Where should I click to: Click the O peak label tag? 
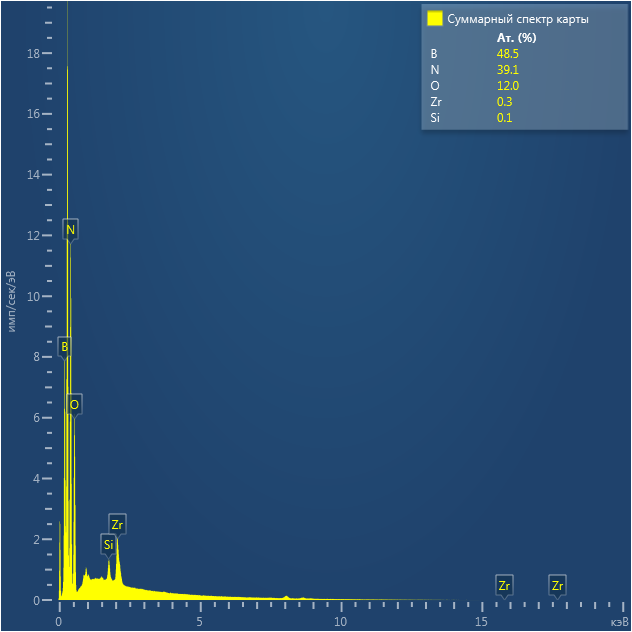coord(74,404)
